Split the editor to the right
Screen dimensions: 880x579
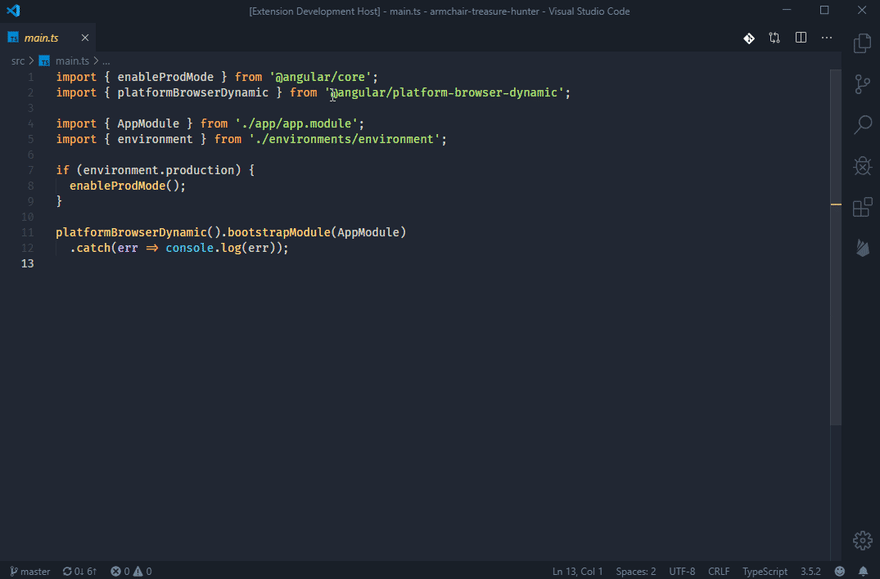pos(801,38)
